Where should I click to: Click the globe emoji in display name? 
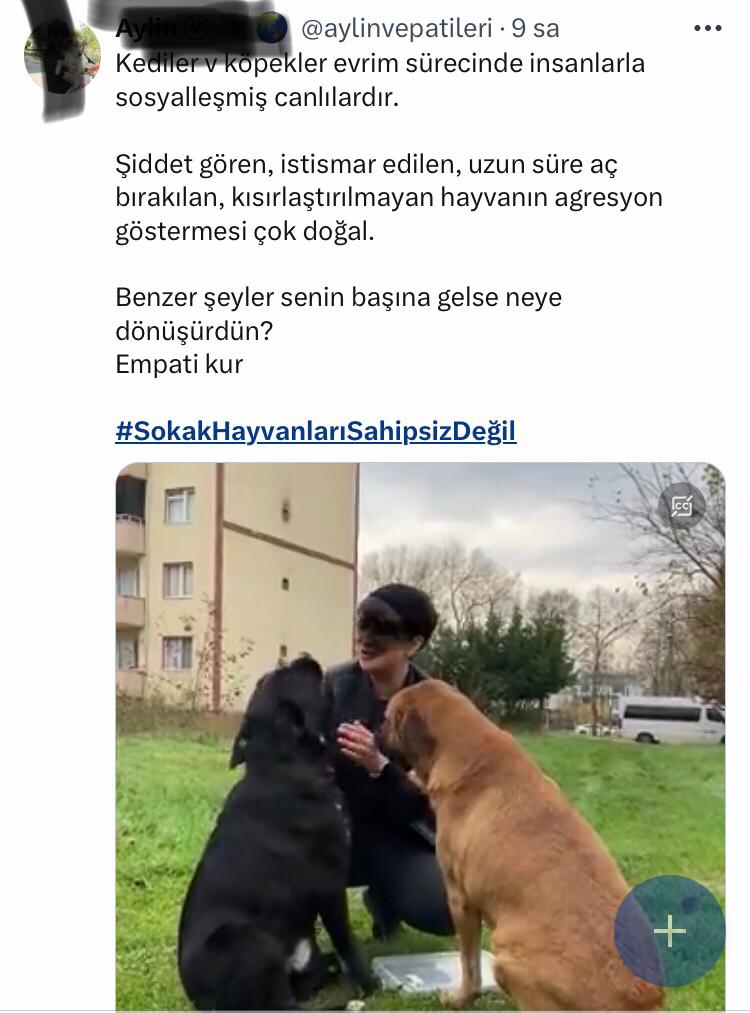click(x=272, y=28)
